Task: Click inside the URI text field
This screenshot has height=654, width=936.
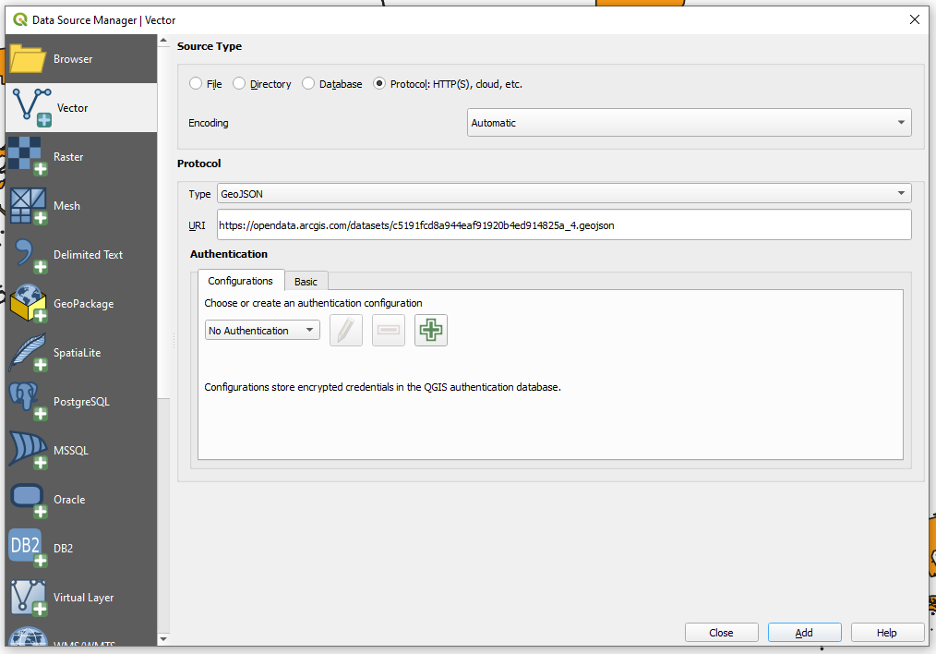Action: pyautogui.click(x=560, y=224)
